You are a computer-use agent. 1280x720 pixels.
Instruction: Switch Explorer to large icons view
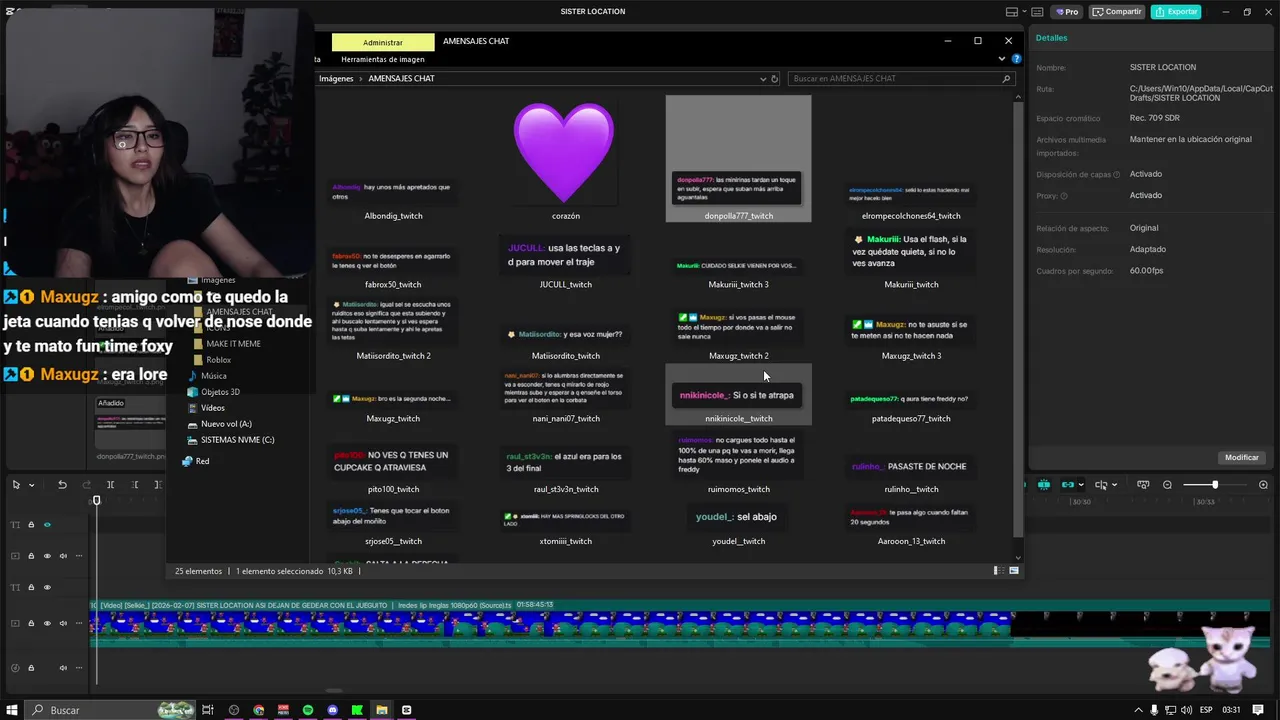(1014, 571)
